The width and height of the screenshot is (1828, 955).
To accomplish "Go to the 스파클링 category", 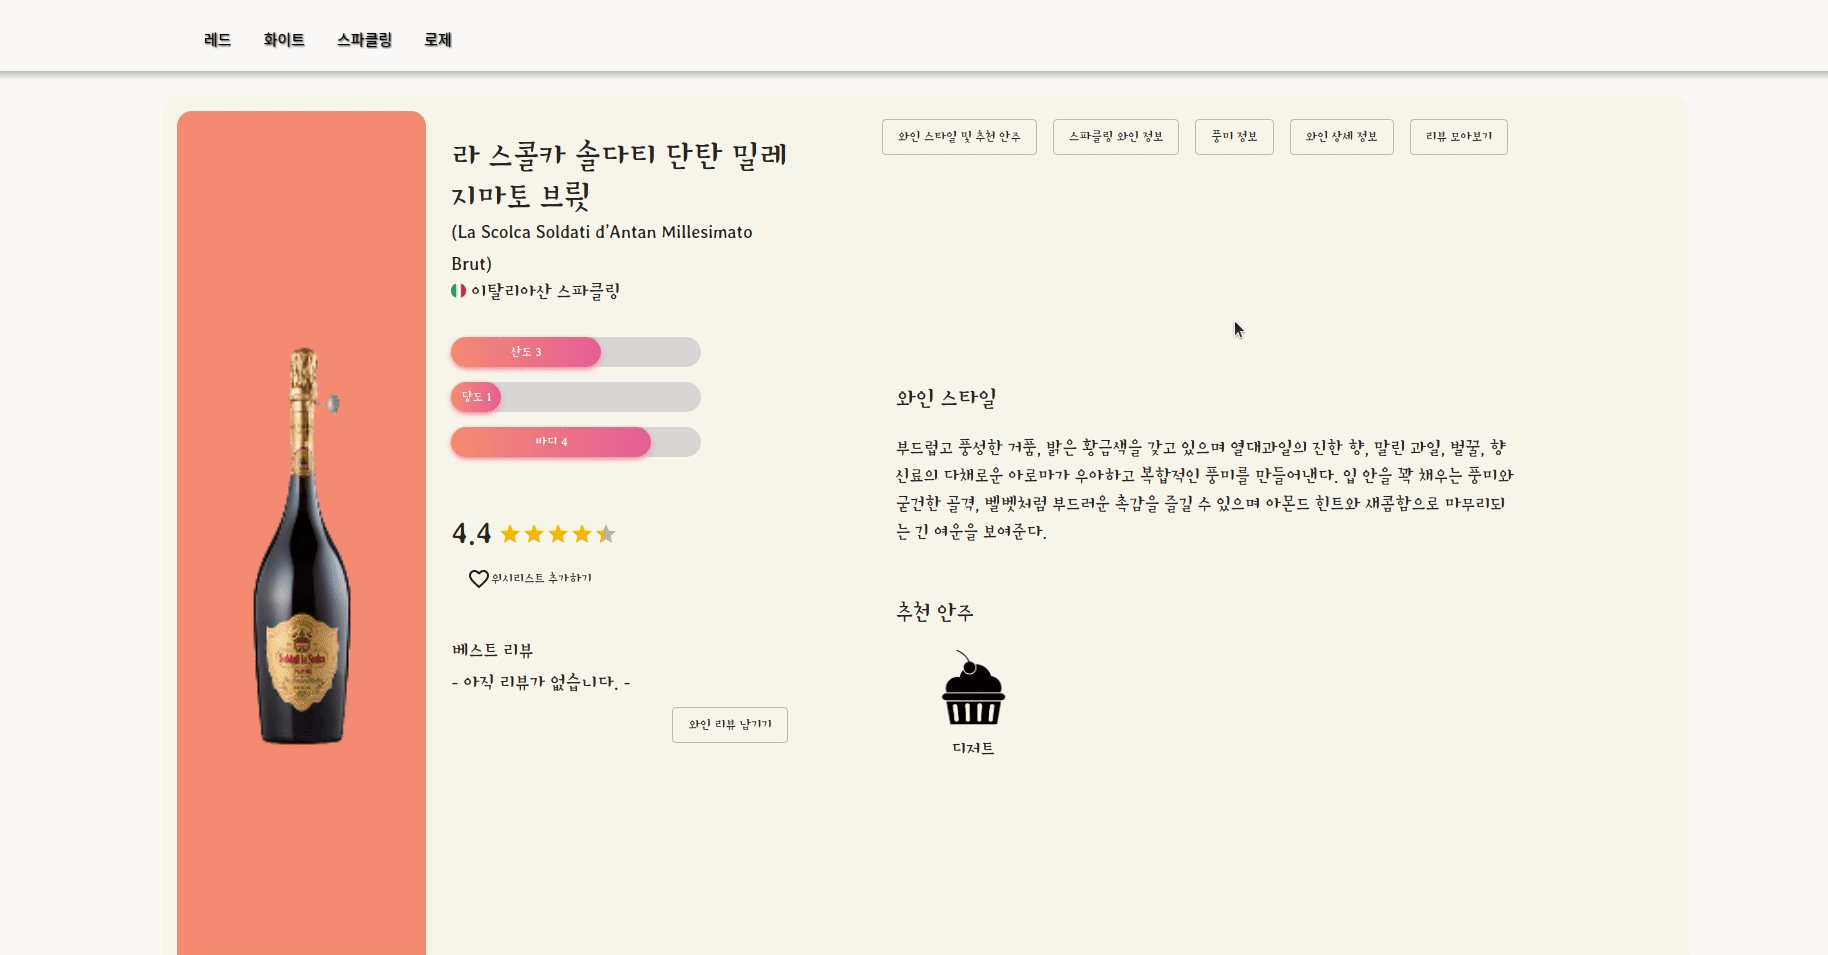I will [x=364, y=40].
